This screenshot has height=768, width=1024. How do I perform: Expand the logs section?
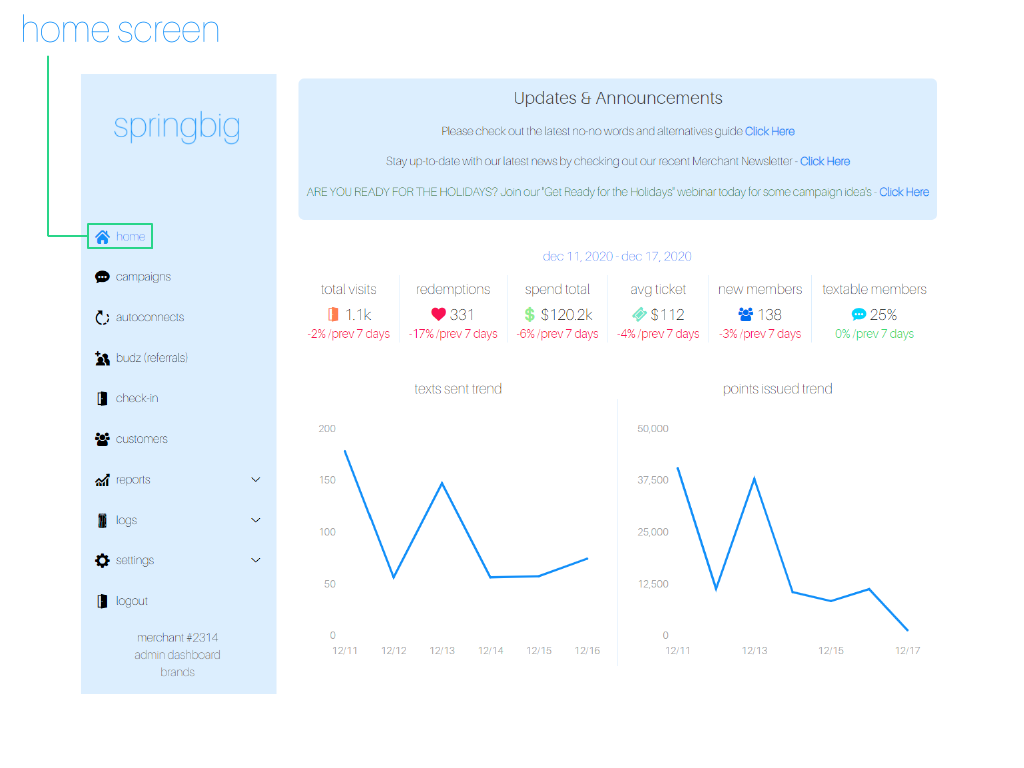(255, 520)
